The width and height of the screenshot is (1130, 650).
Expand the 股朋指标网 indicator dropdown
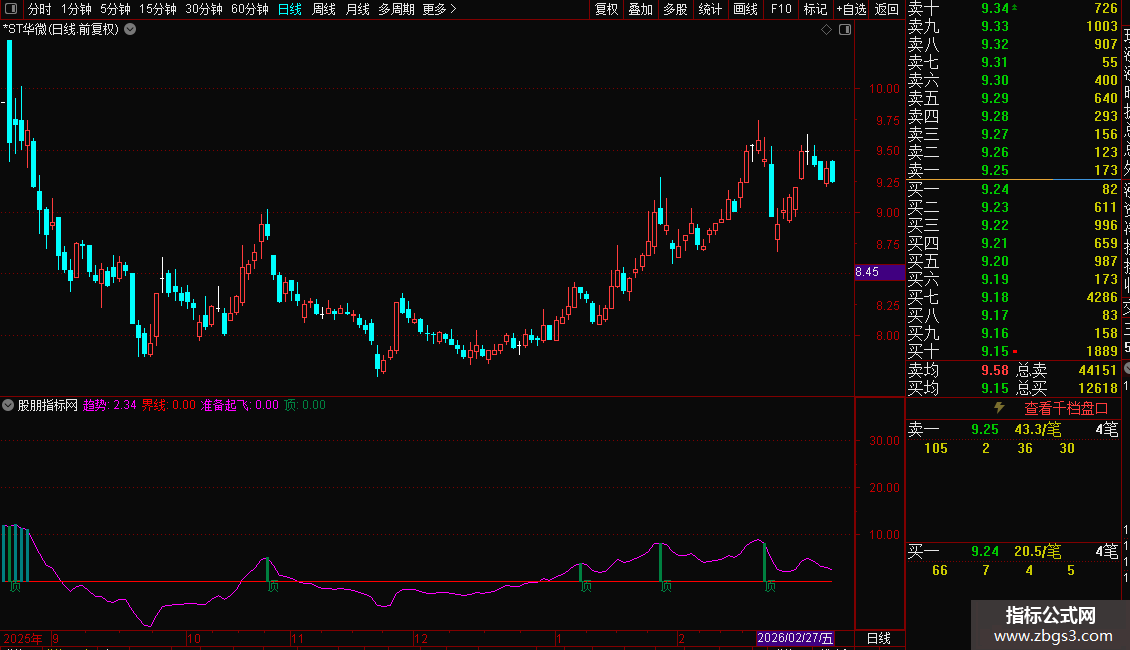(x=9, y=406)
